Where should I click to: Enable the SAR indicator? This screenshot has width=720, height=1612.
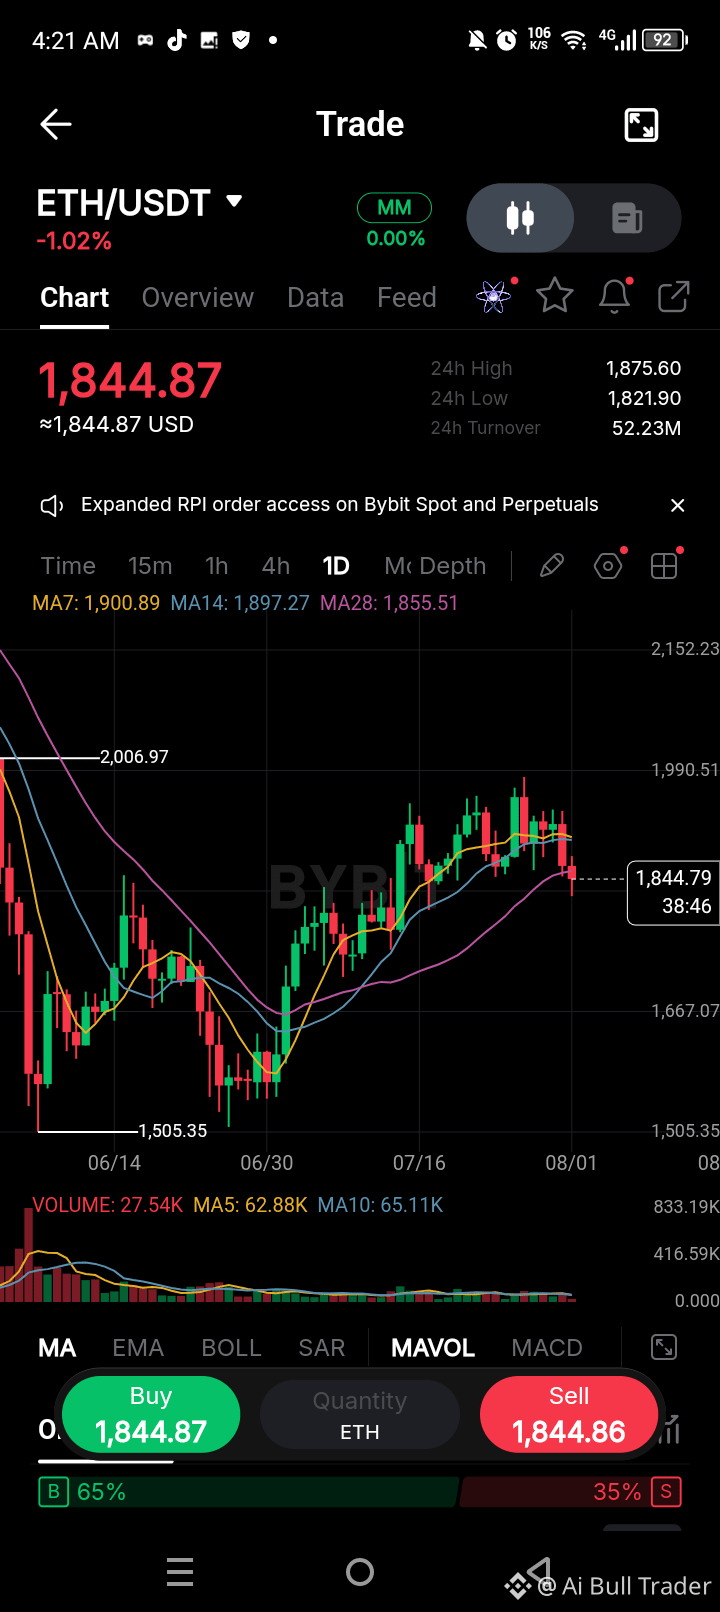tap(322, 1348)
